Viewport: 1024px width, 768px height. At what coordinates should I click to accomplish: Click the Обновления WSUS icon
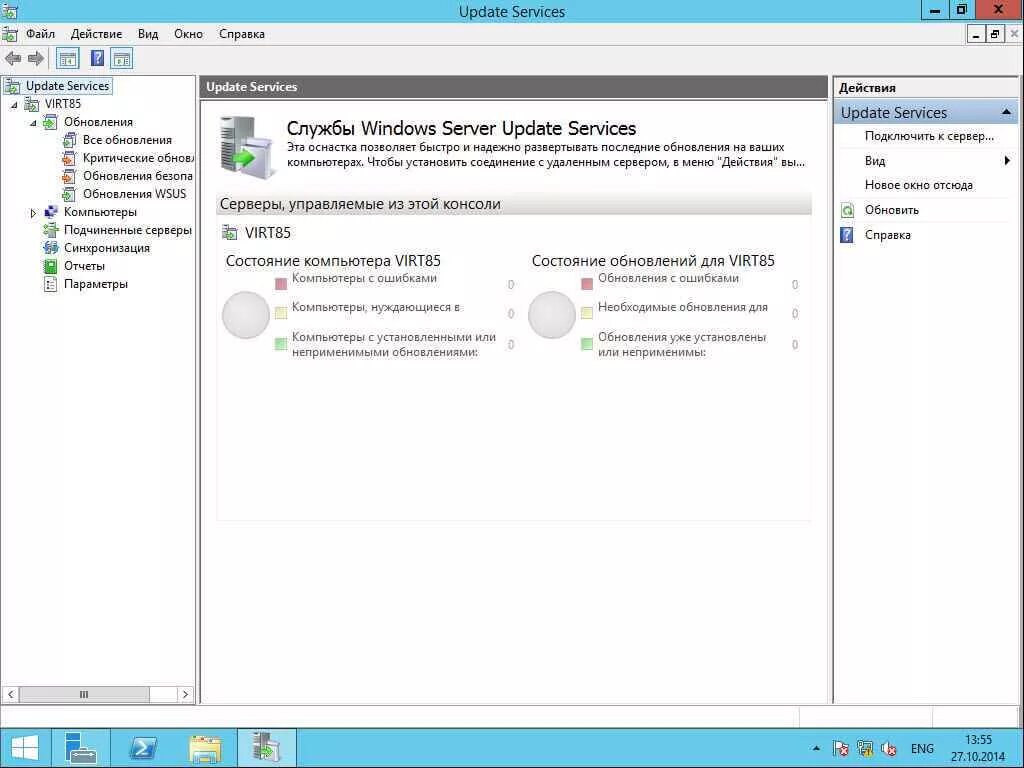(69, 194)
